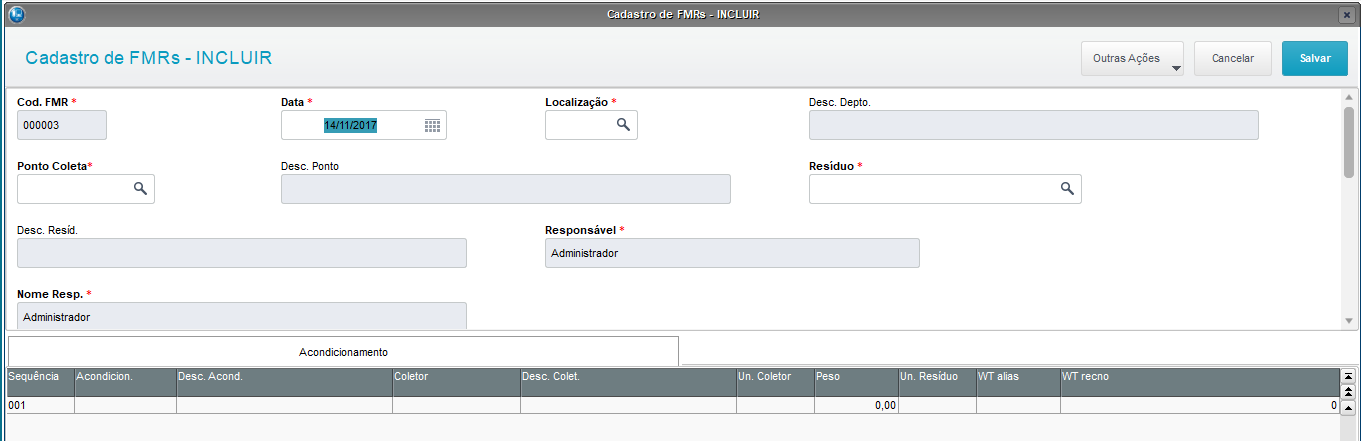Click the Resíduo text input field

coord(932,188)
